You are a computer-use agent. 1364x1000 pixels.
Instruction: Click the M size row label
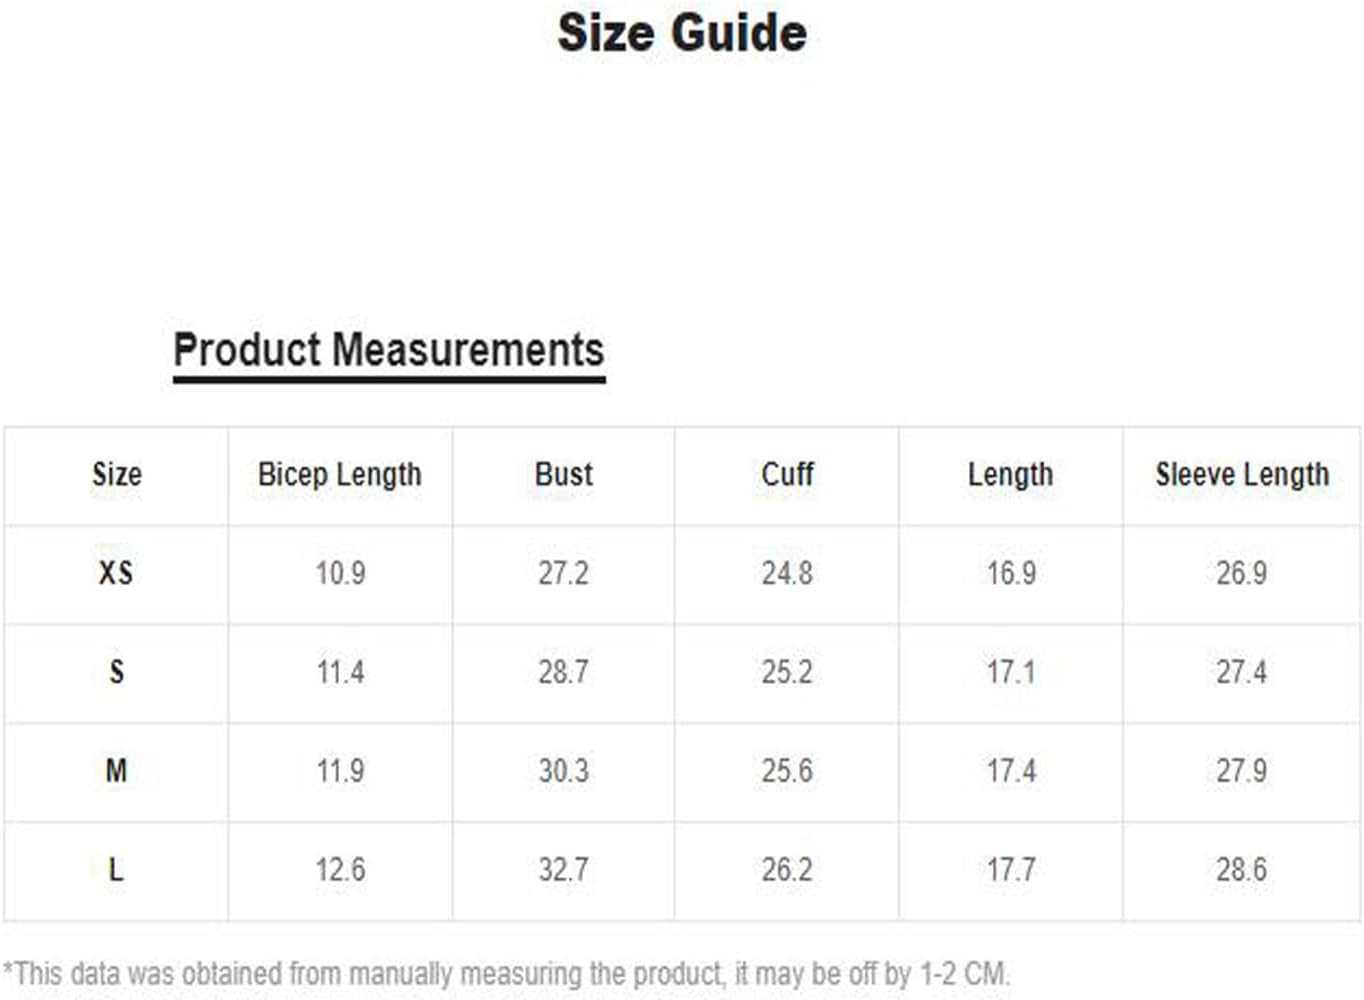(x=116, y=771)
